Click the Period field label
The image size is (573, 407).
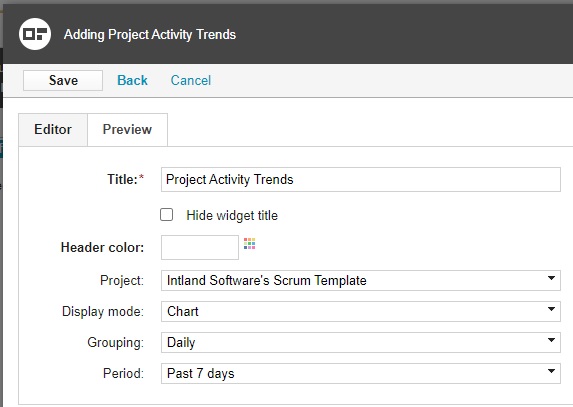(x=124, y=373)
